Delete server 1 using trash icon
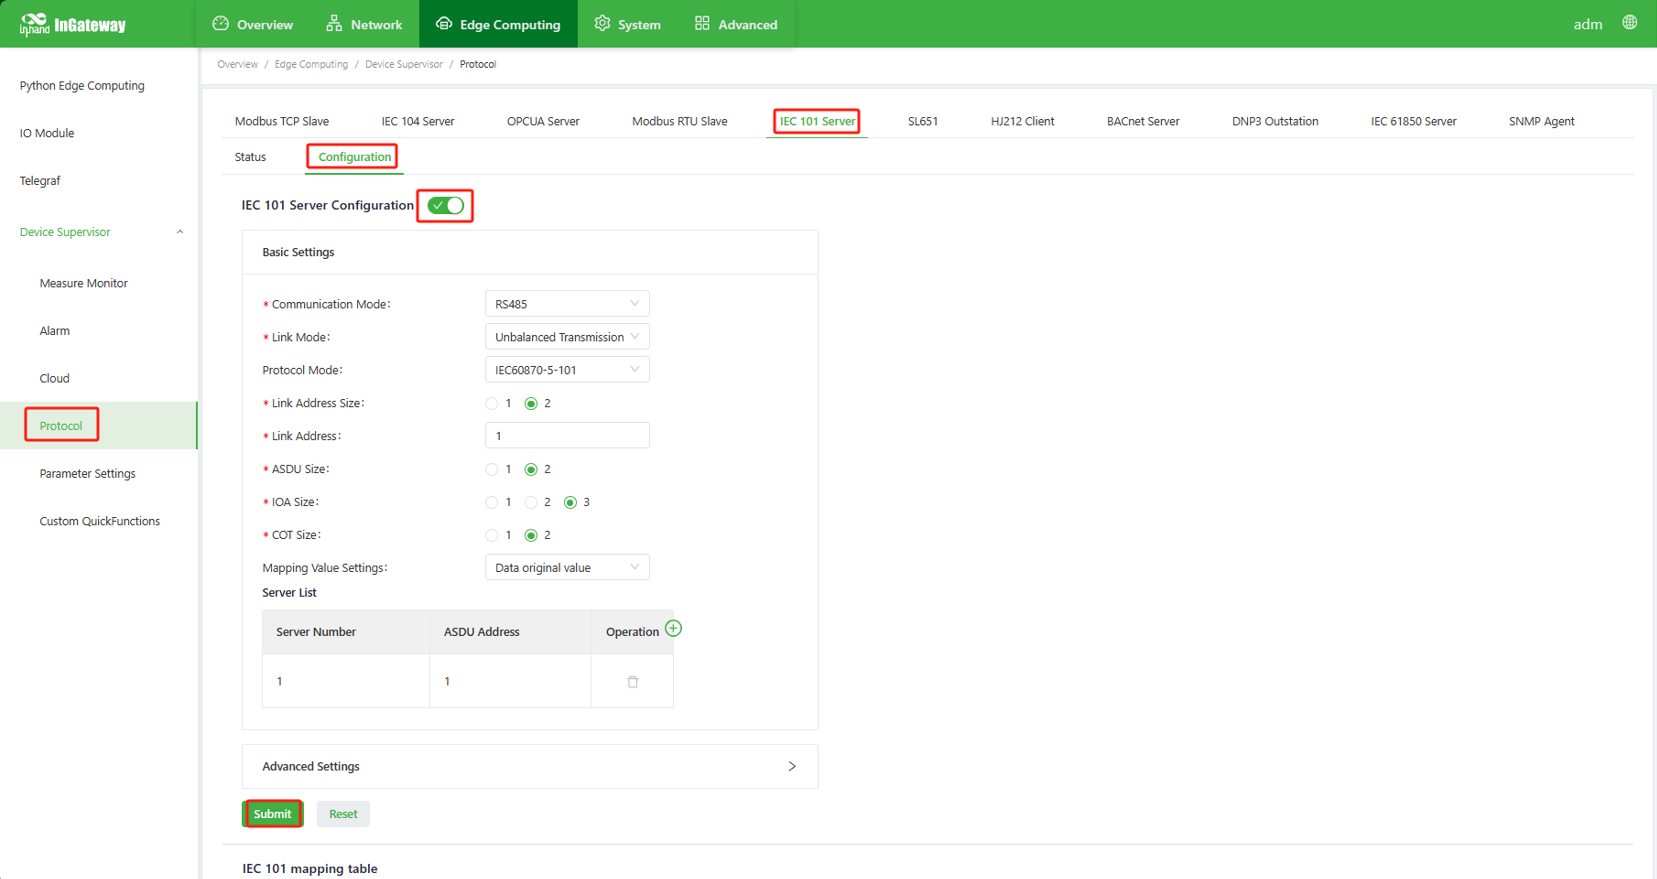 tap(632, 682)
